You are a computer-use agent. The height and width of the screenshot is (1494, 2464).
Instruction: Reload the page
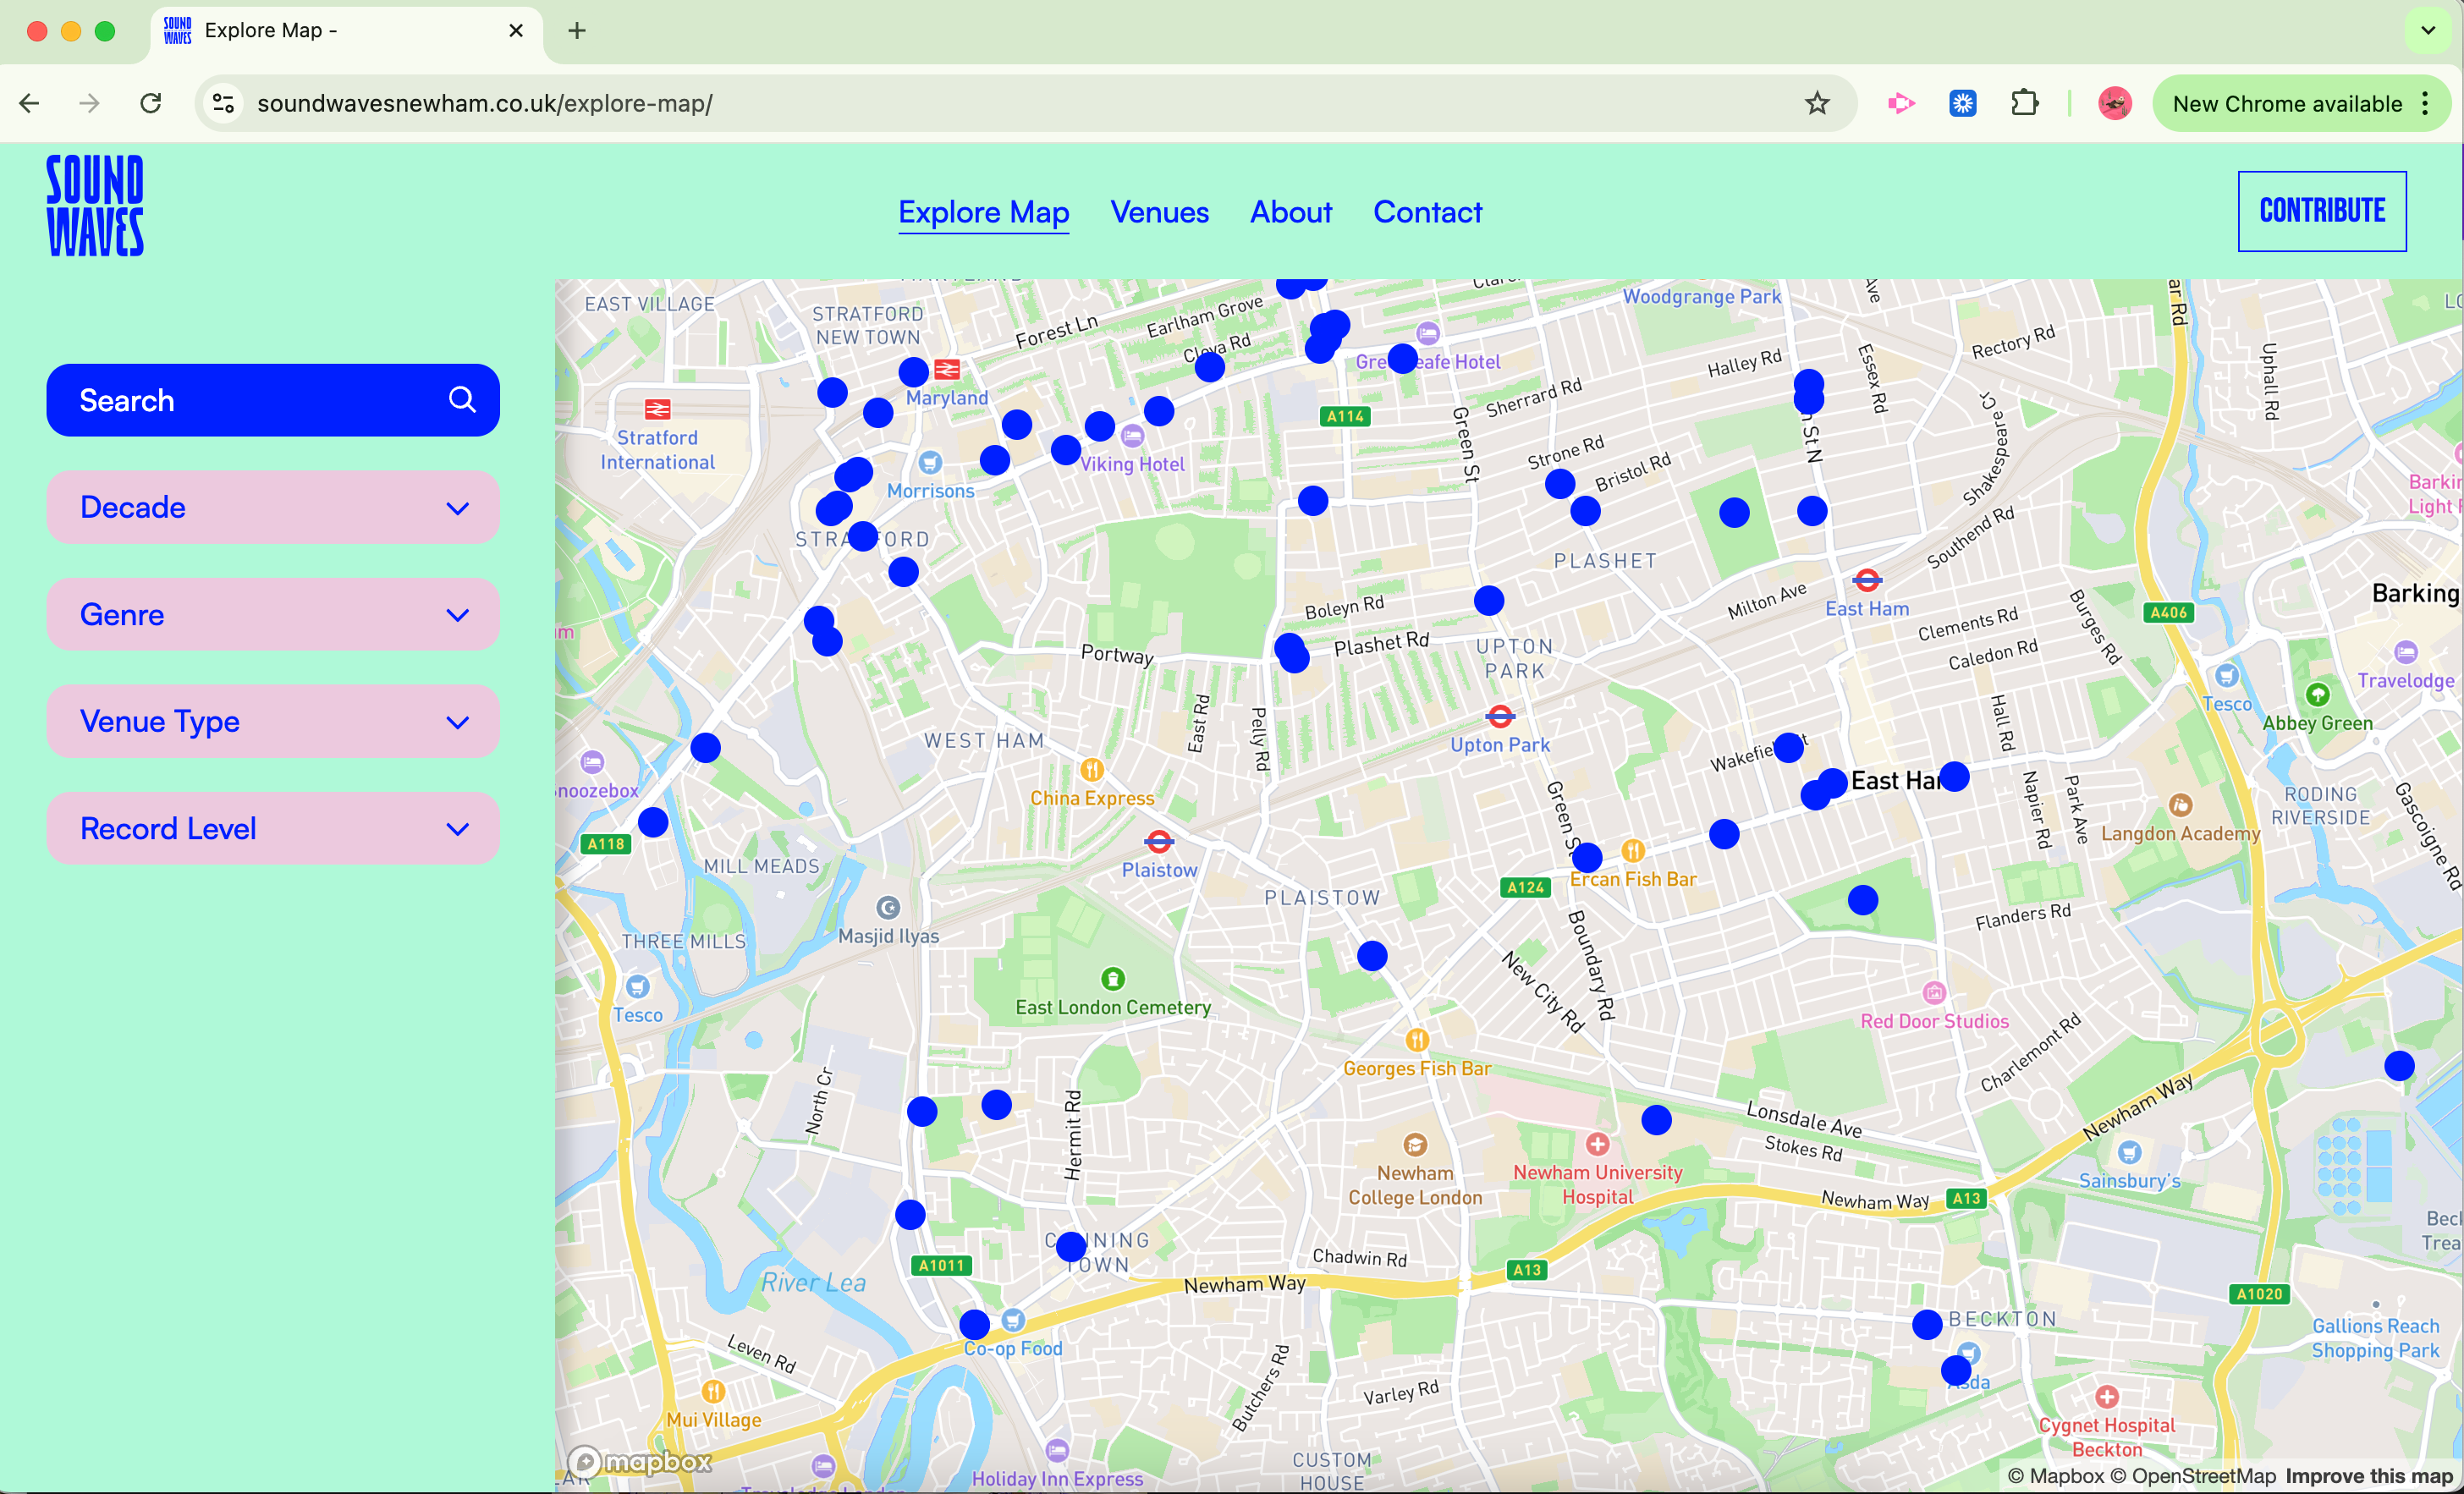[x=151, y=103]
